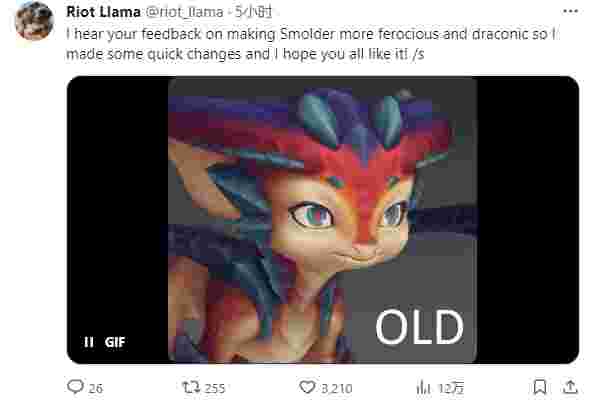
Task: Like the tweet with the heart icon
Action: tap(307, 387)
